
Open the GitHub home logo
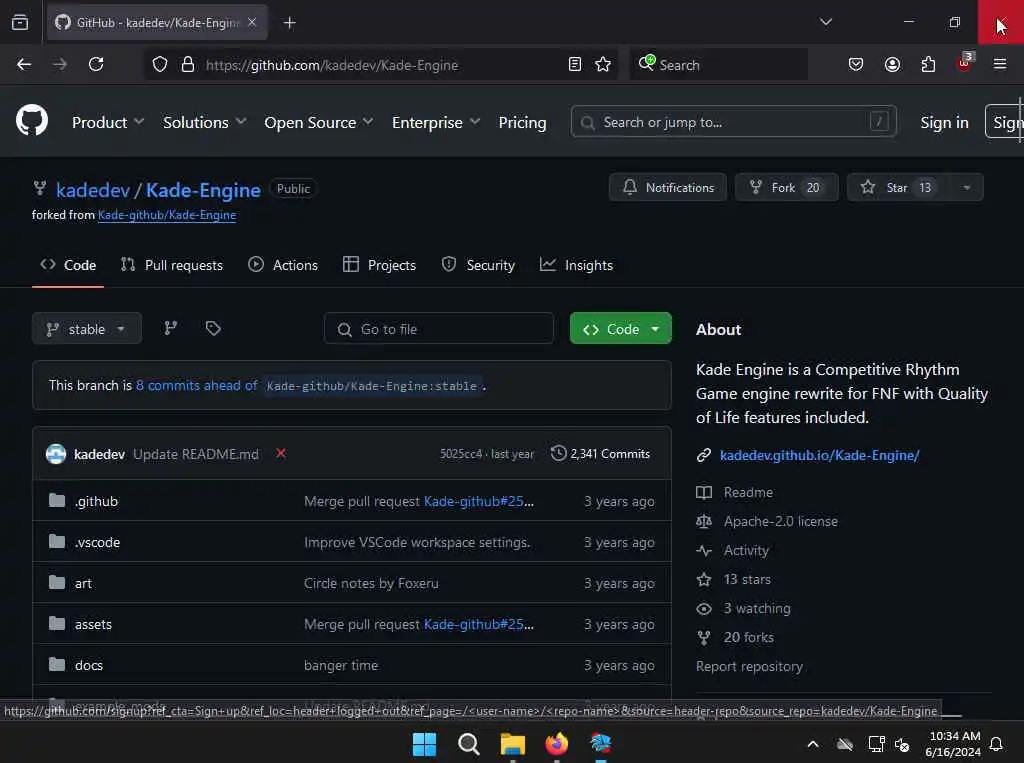pyautogui.click(x=32, y=121)
